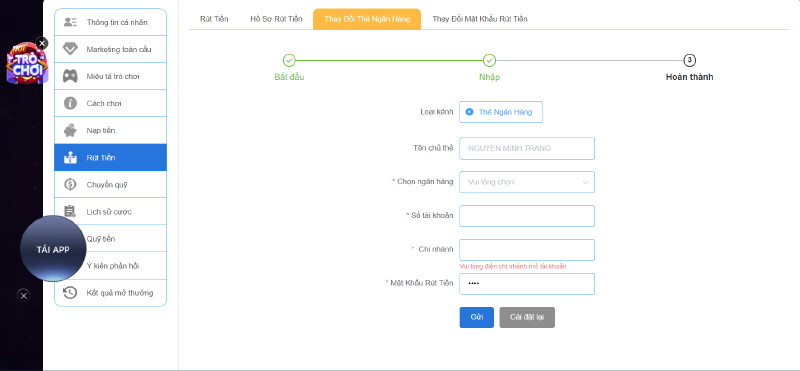Click the Lịch sử cược clipboard icon
This screenshot has height=371, width=800.
point(70,211)
